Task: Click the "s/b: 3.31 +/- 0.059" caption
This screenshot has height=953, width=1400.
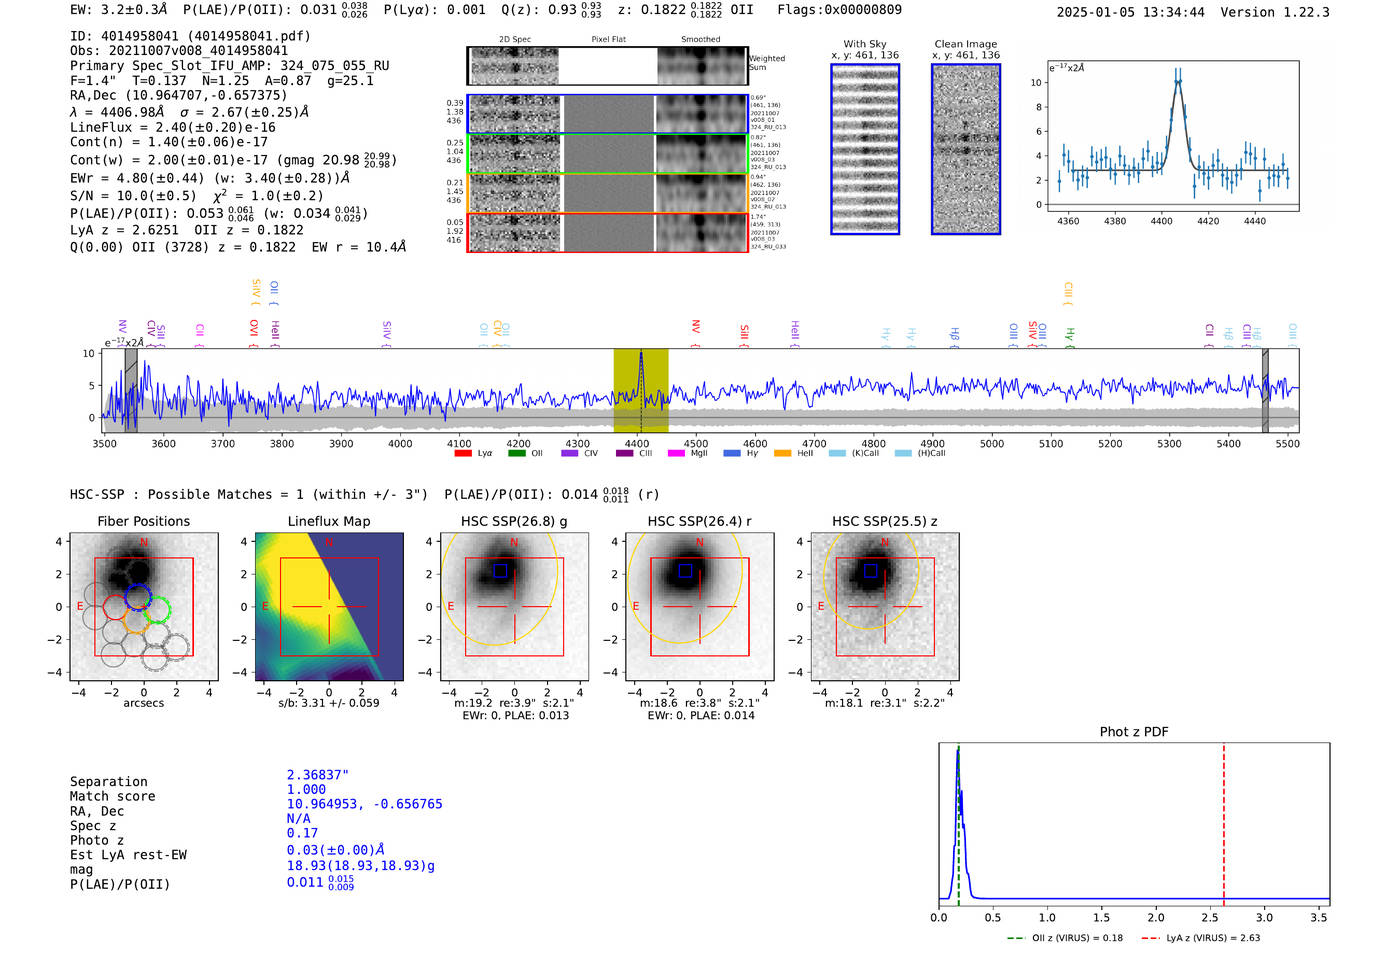Action: click(x=329, y=702)
